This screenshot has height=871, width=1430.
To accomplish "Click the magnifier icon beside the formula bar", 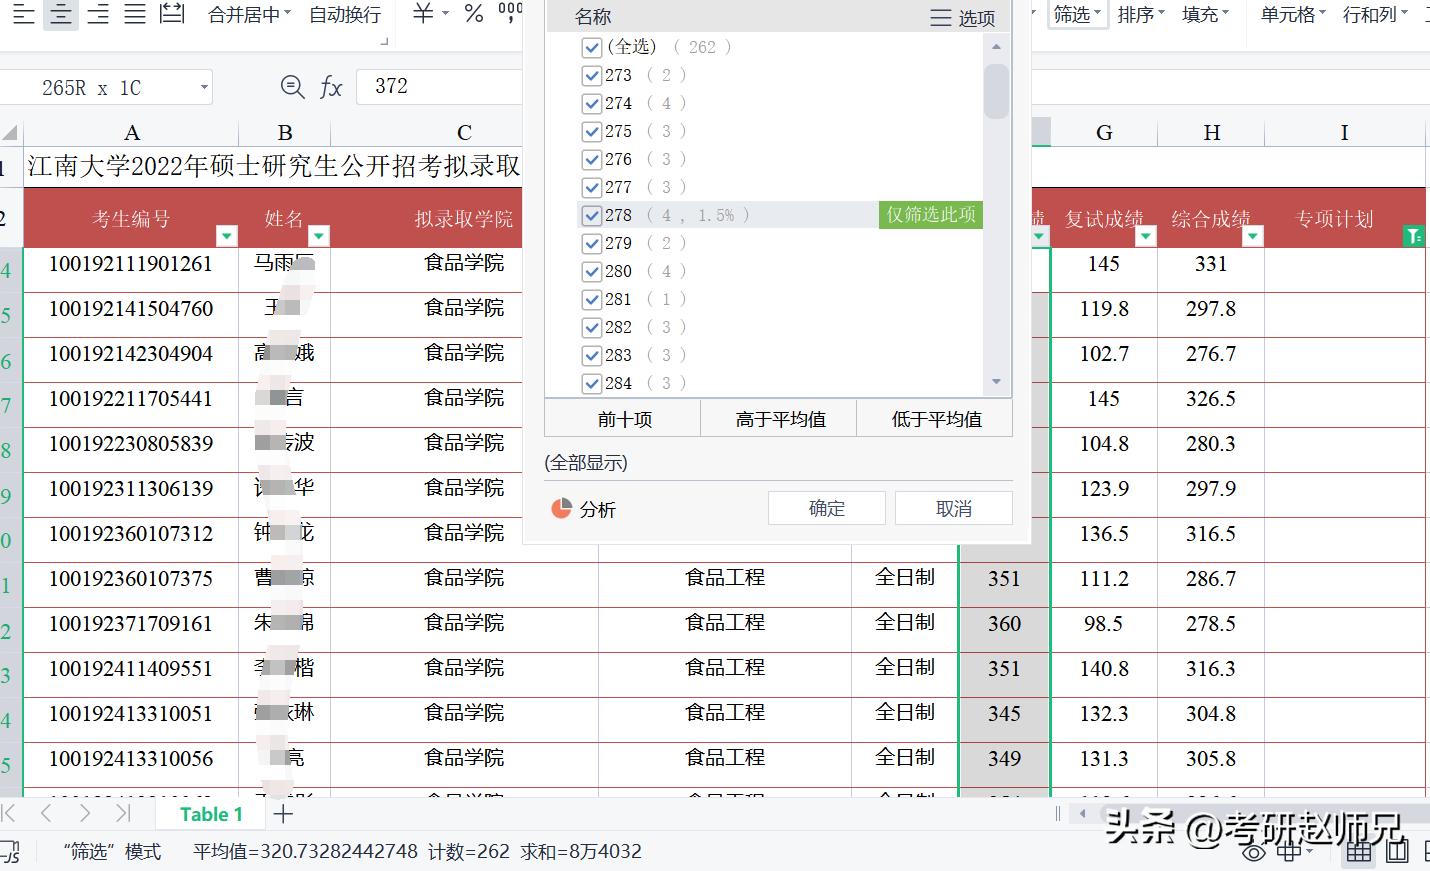I will pyautogui.click(x=291, y=87).
